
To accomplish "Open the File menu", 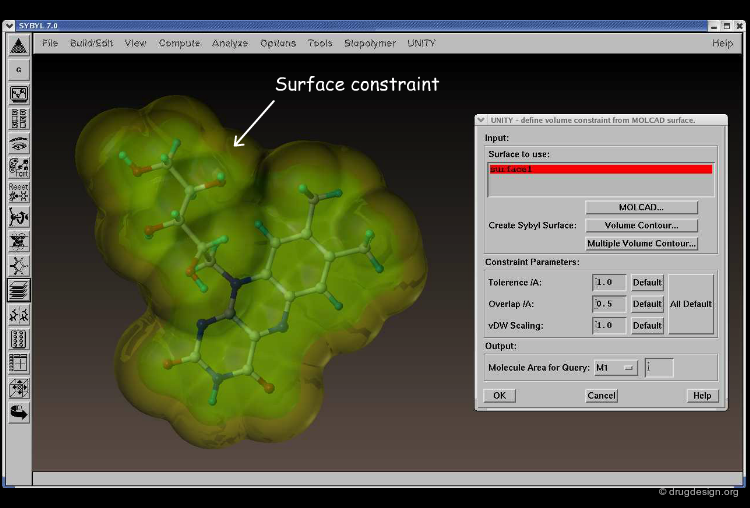I will tap(50, 43).
